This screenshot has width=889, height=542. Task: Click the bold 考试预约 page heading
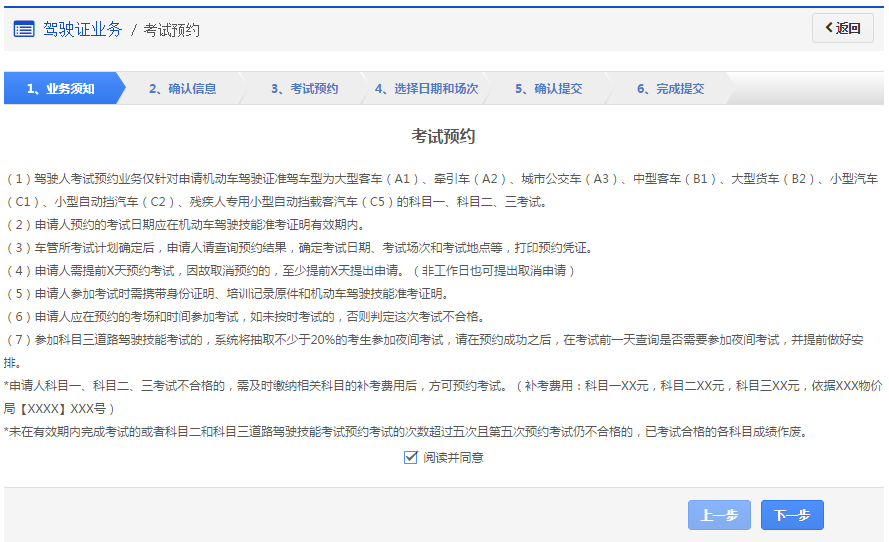tap(443, 136)
